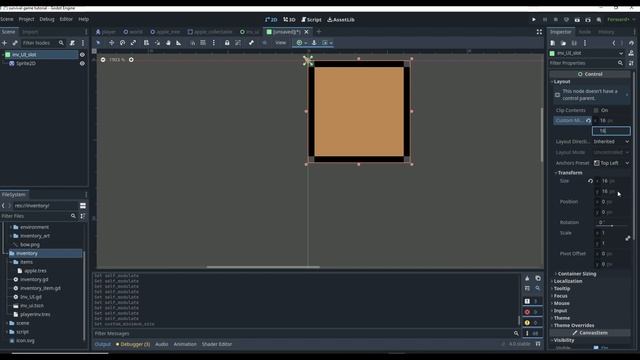Toggle grid snap icon
The height and width of the screenshot is (360, 640).
coord(203,43)
